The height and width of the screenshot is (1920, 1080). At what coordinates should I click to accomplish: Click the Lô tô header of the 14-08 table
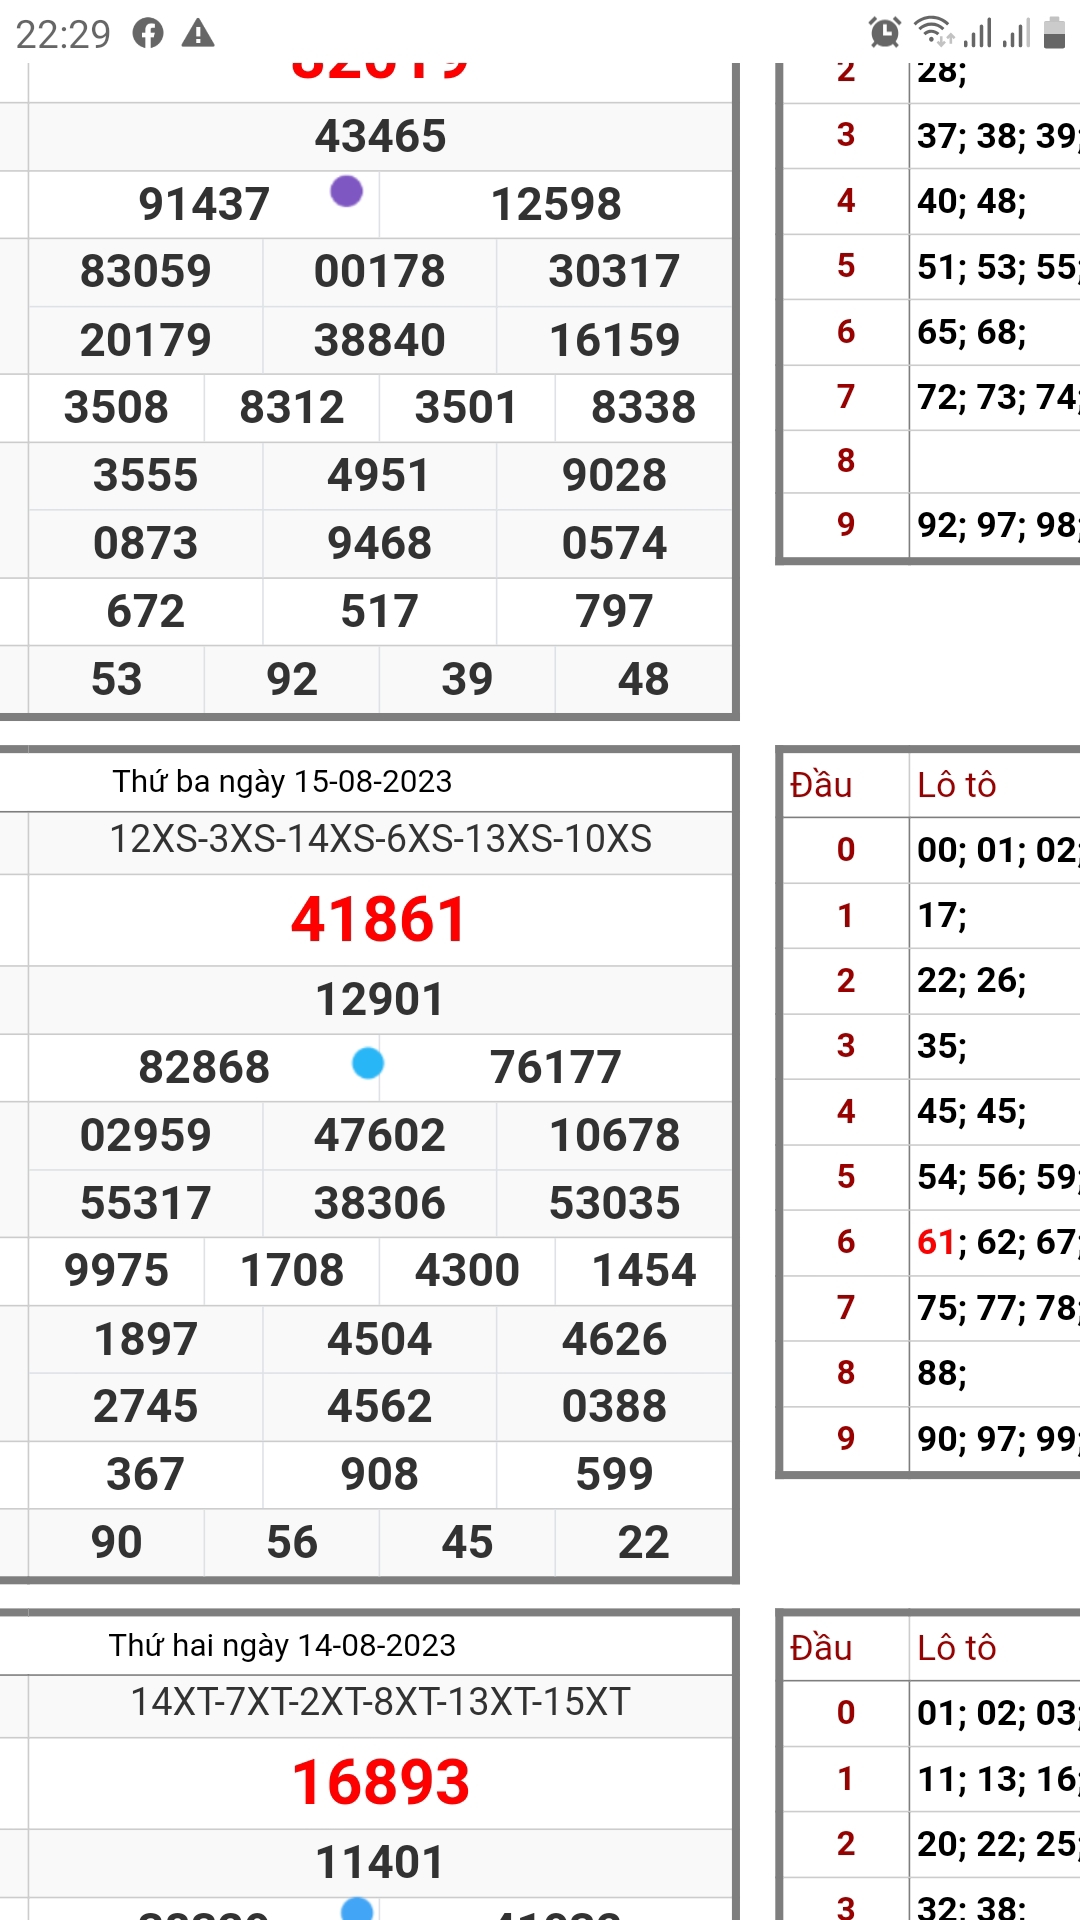click(957, 1648)
